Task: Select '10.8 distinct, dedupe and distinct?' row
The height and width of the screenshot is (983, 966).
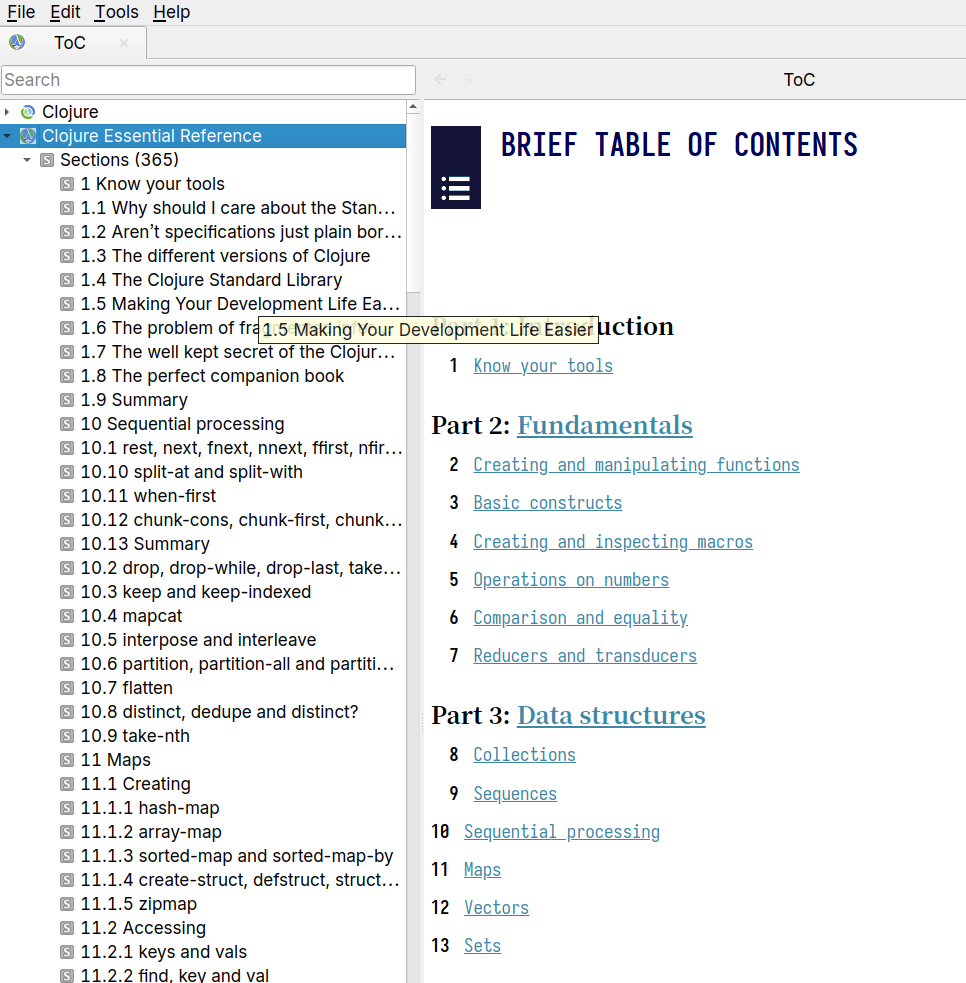Action: point(203,712)
